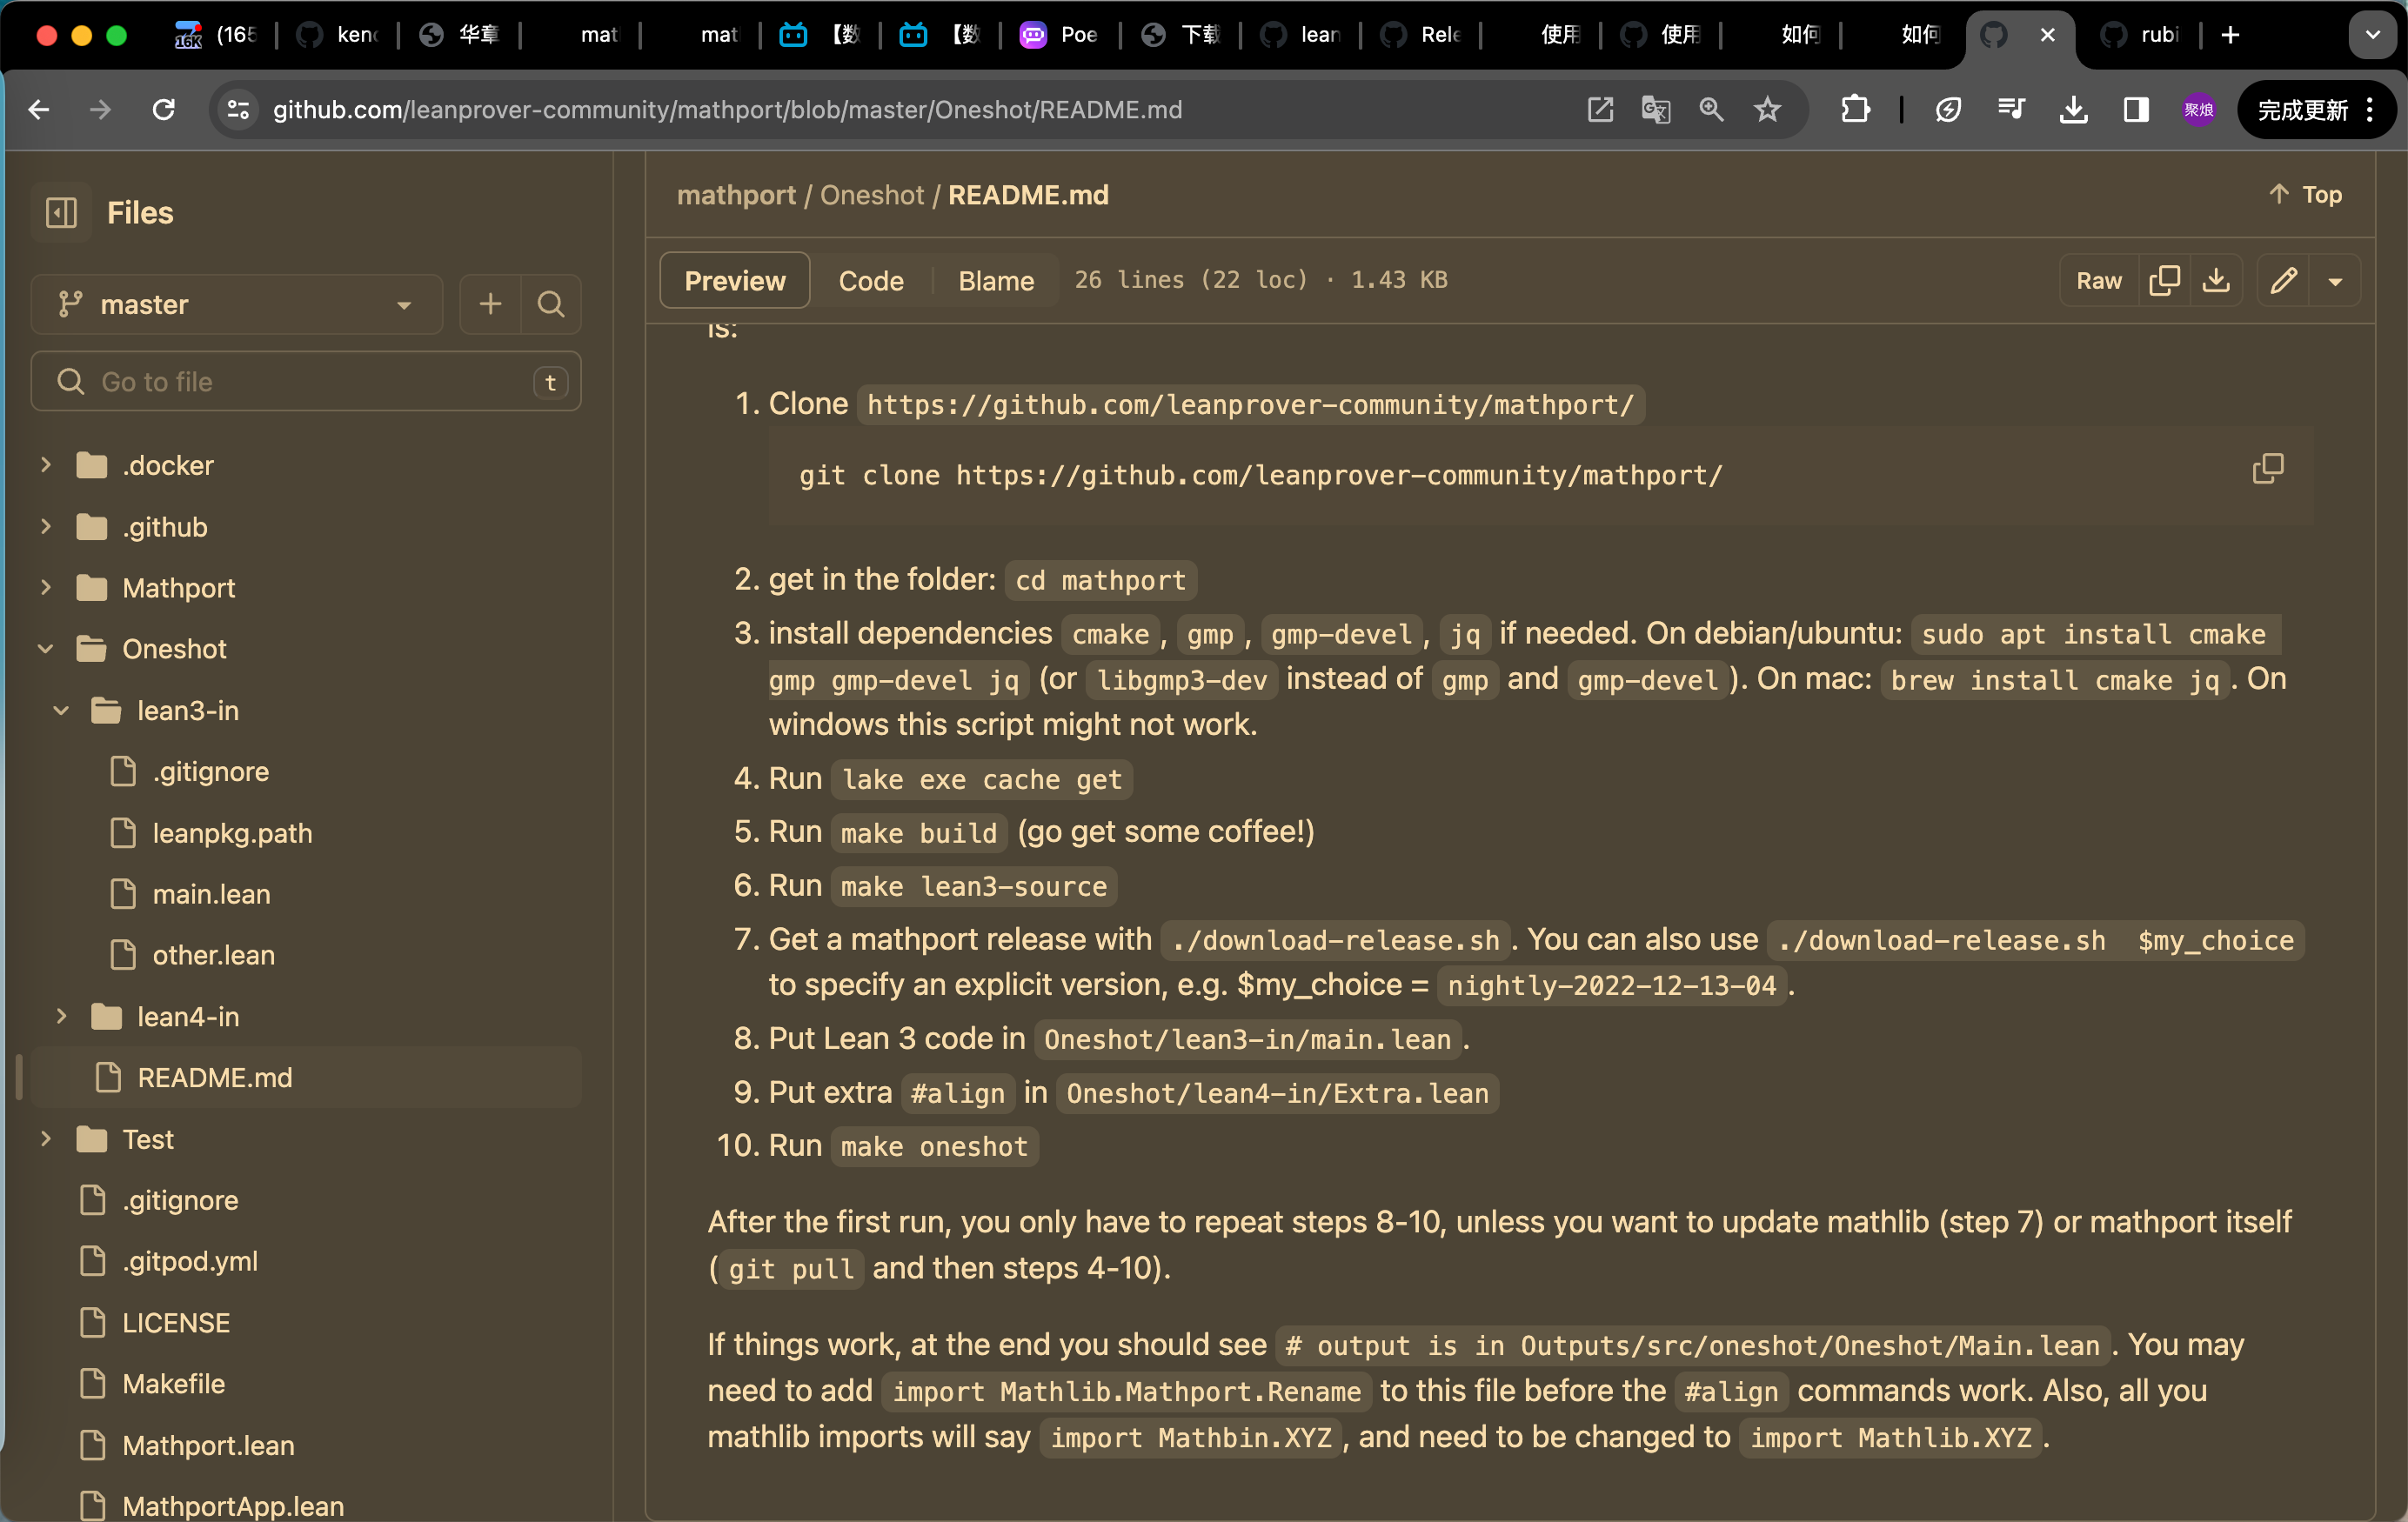Click the add file plus icon
Screen dimensions: 2408x1522
pos(490,304)
